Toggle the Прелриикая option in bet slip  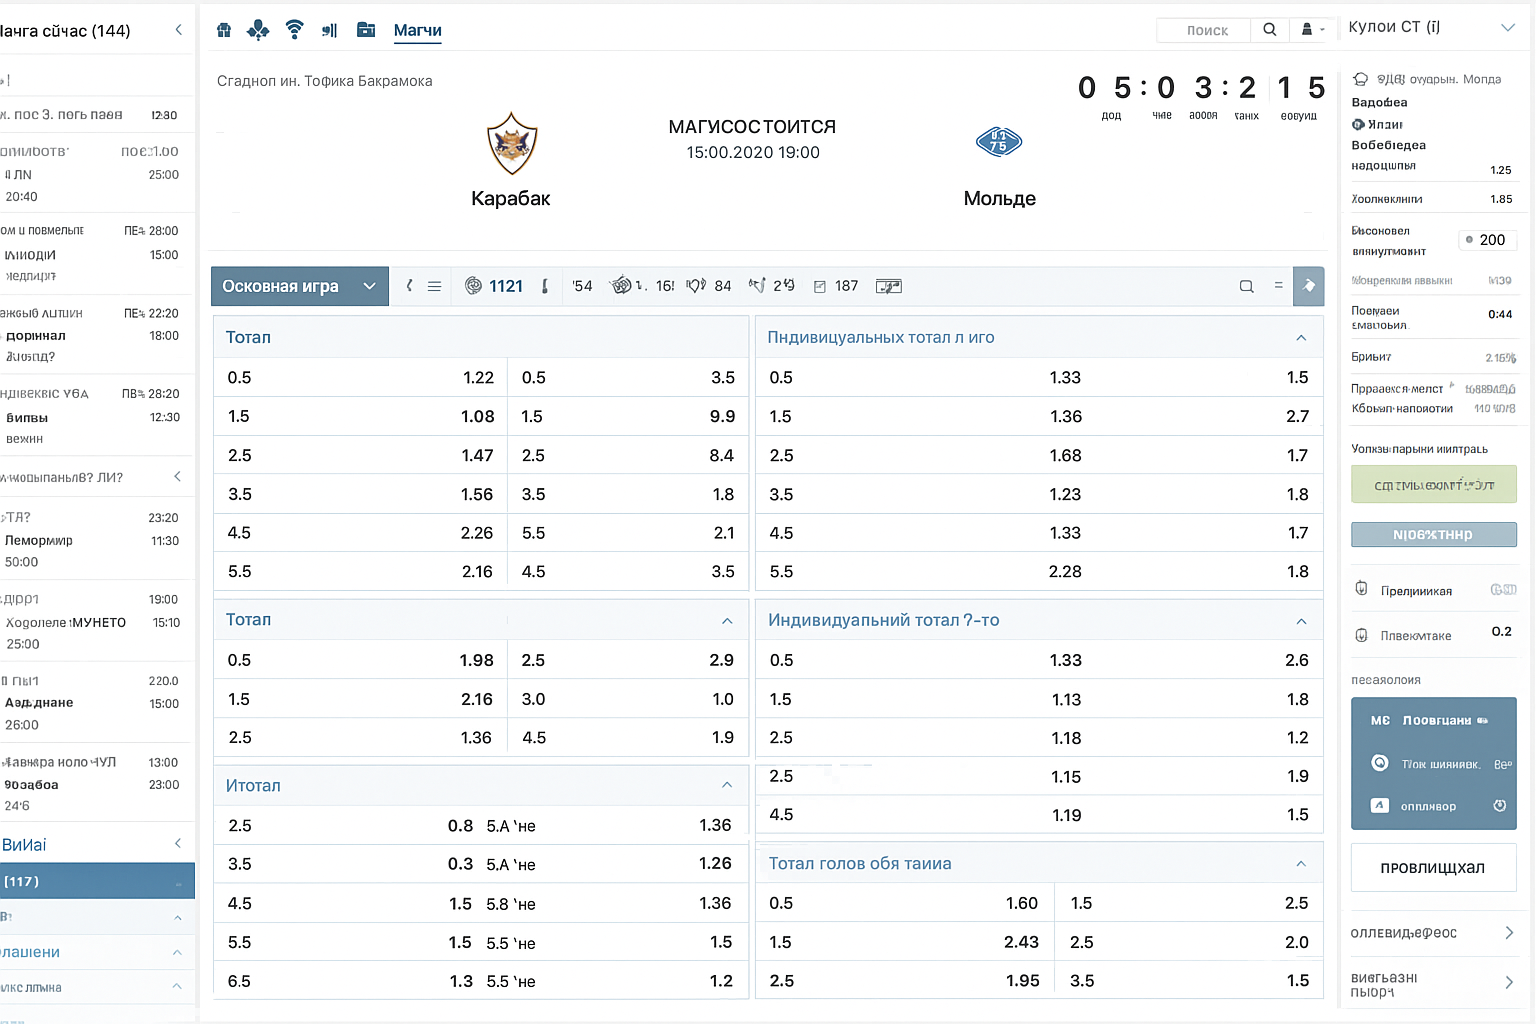(x=1361, y=589)
